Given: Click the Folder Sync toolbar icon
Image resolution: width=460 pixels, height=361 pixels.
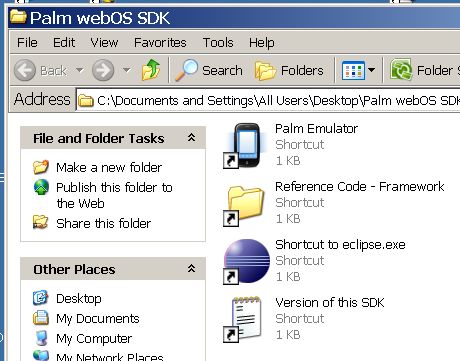Looking at the screenshot, I should tap(401, 70).
